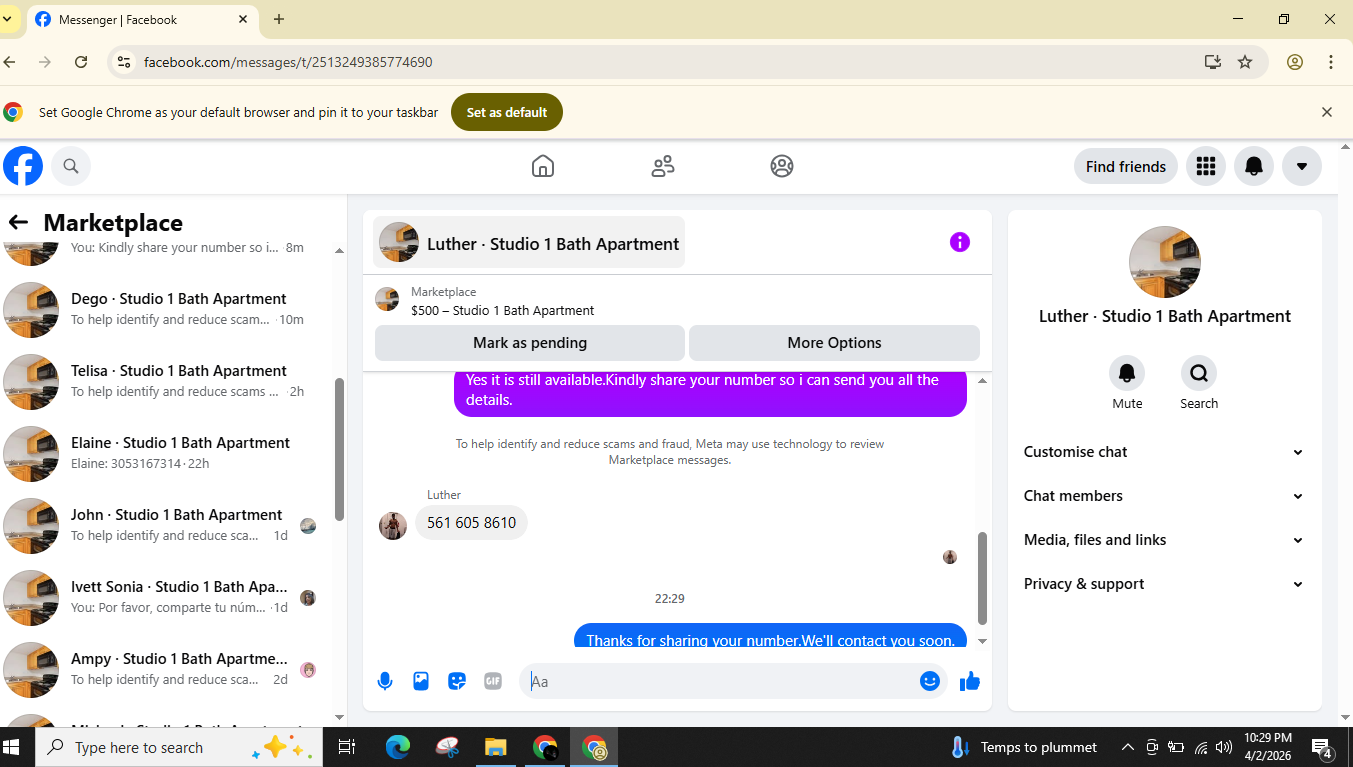Click the conversation list scrollbar thumb
Screen dimensions: 1353x767
(x=339, y=448)
